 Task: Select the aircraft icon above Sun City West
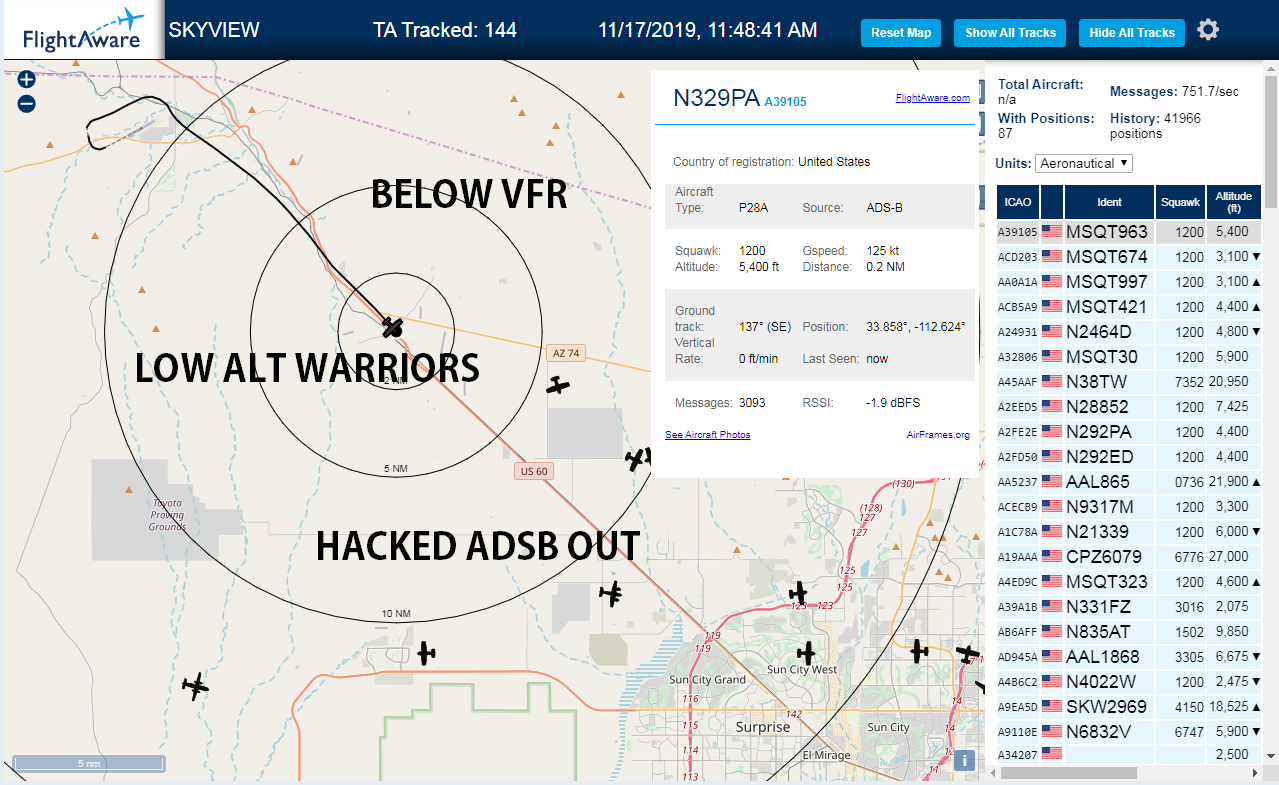(x=797, y=592)
